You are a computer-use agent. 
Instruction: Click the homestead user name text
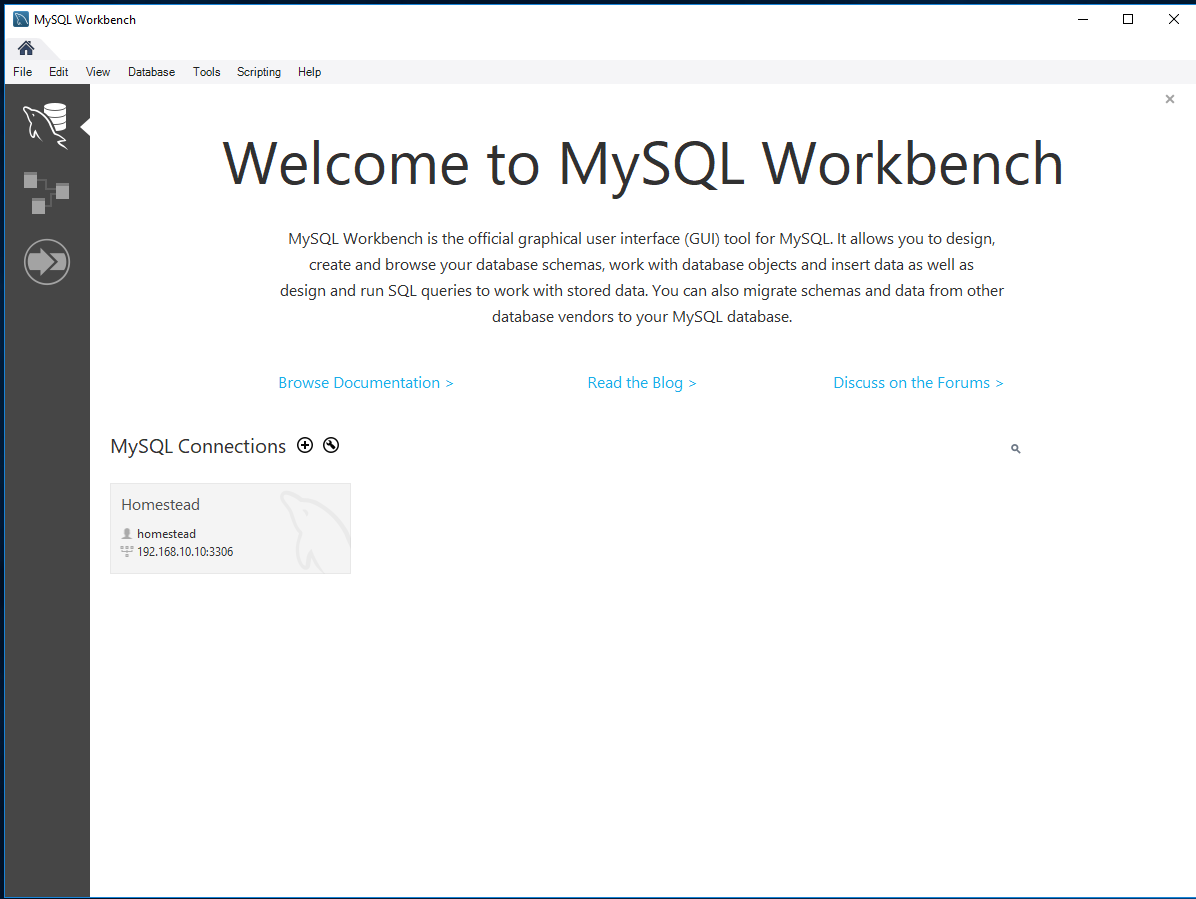(166, 534)
